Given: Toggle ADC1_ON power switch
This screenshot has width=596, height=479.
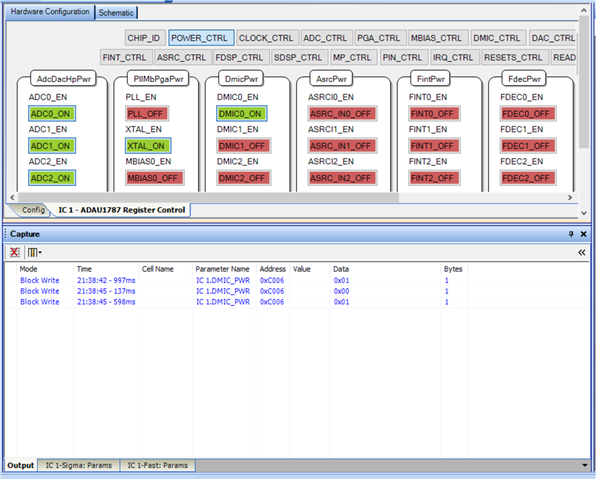Looking at the screenshot, I should point(52,146).
